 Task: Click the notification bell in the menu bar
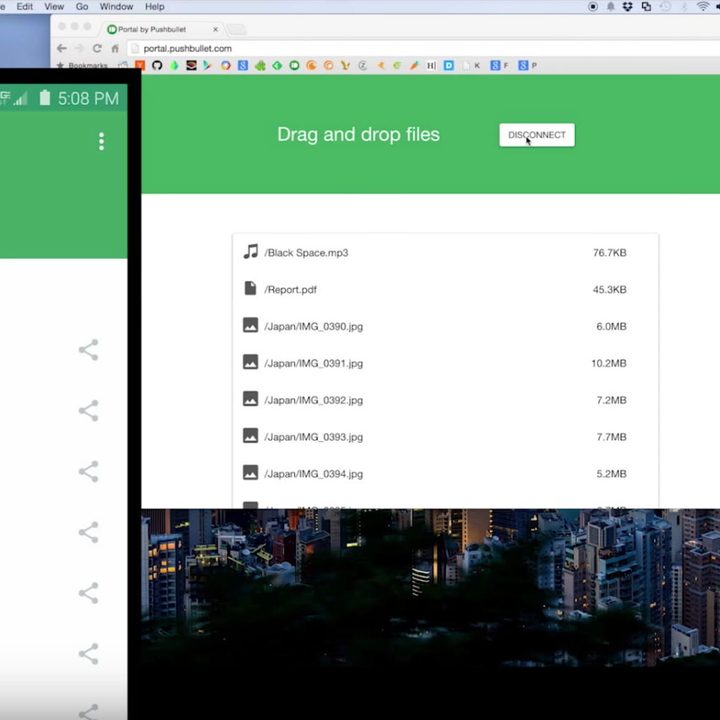(611, 6)
